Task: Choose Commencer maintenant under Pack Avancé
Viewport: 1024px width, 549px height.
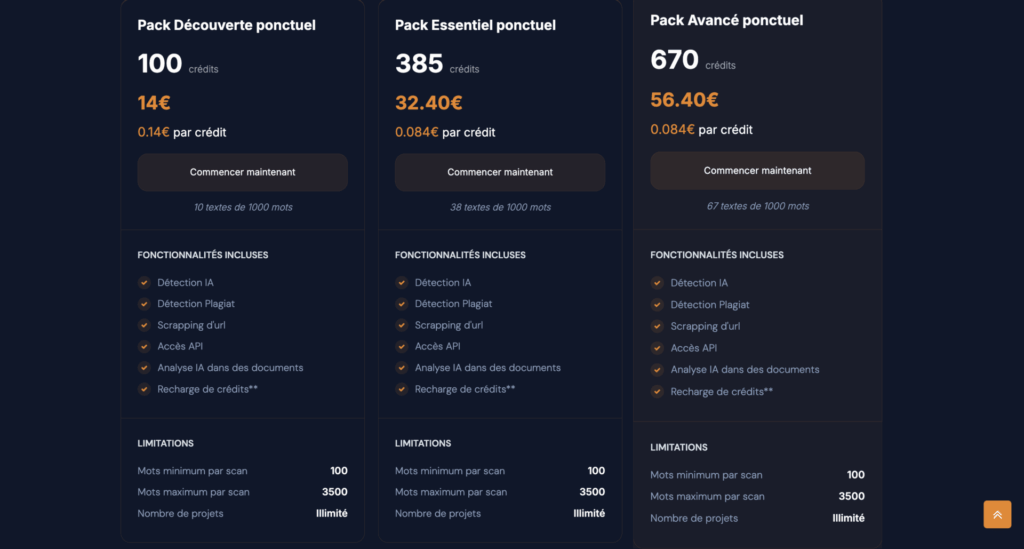Action: tap(757, 170)
